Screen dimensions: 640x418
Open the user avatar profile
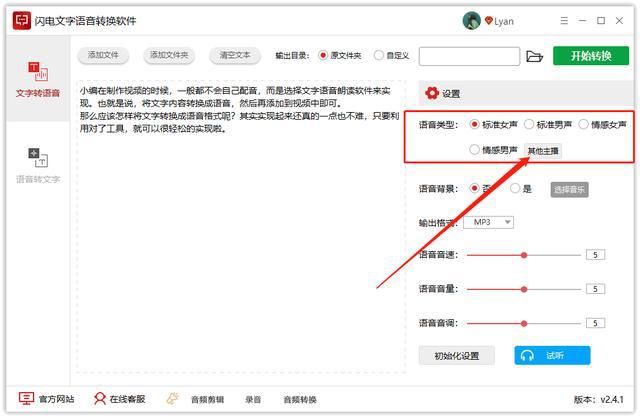pyautogui.click(x=471, y=20)
